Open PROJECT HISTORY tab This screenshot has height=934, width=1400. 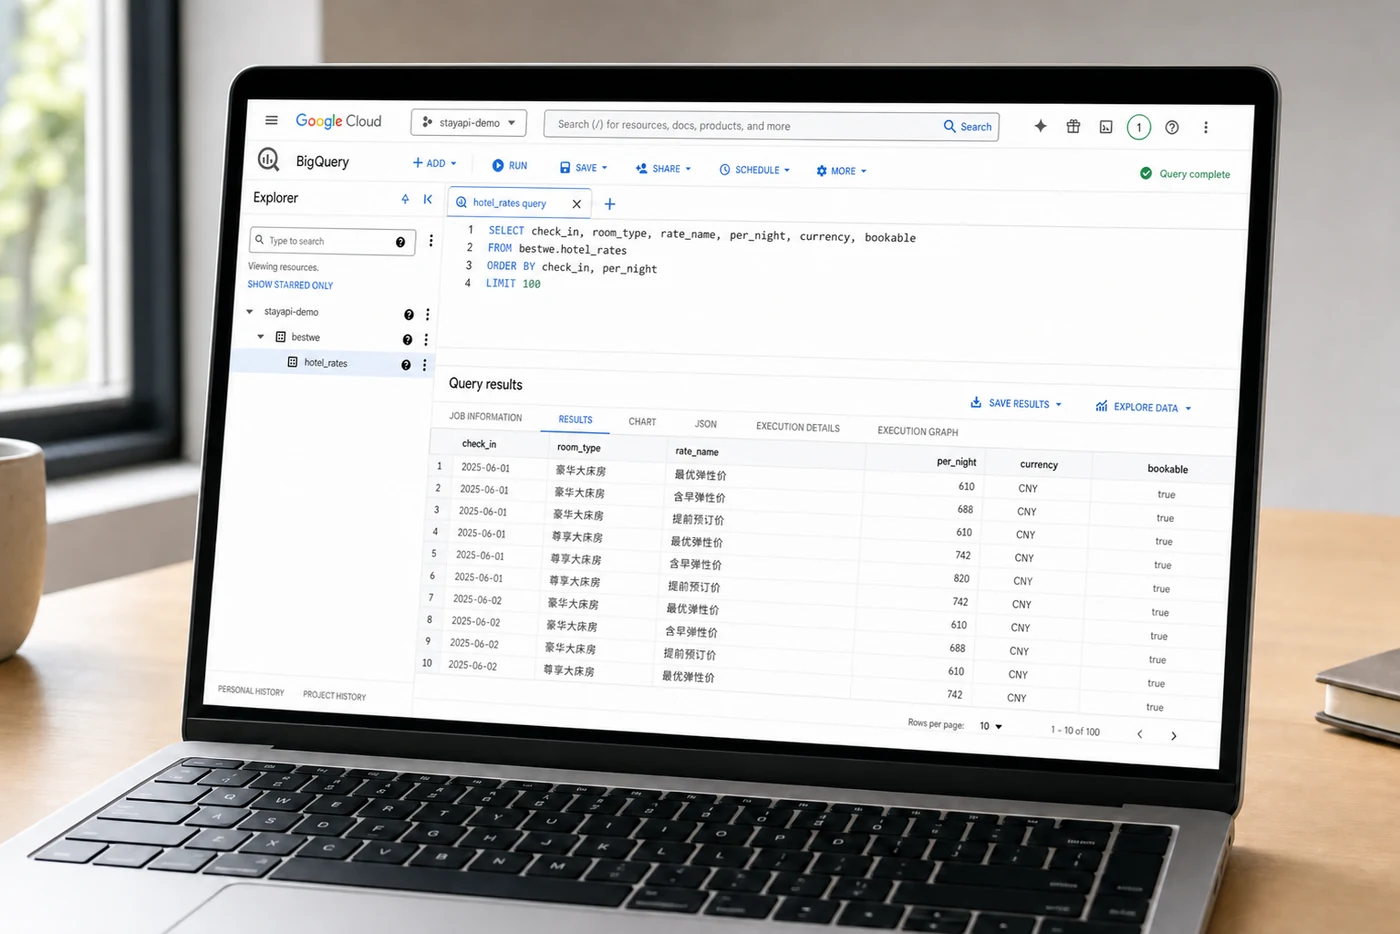pyautogui.click(x=334, y=695)
